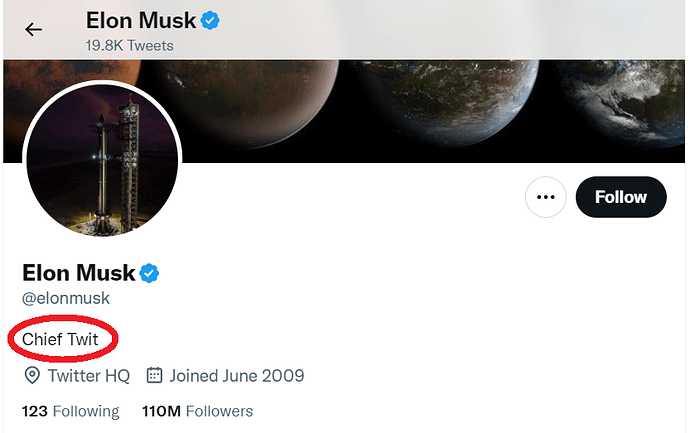690x433 pixels.
Task: Open the rocket profile picture
Action: pos(102,160)
